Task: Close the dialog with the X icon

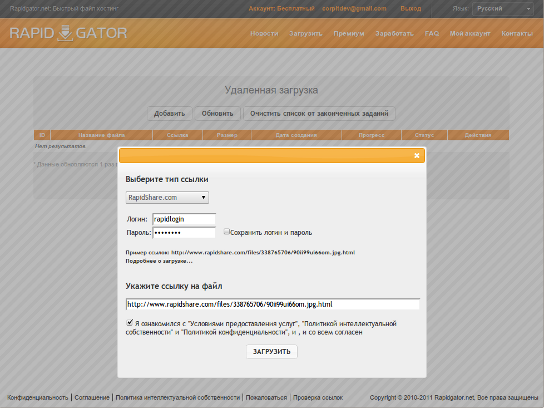Action: tap(417, 155)
